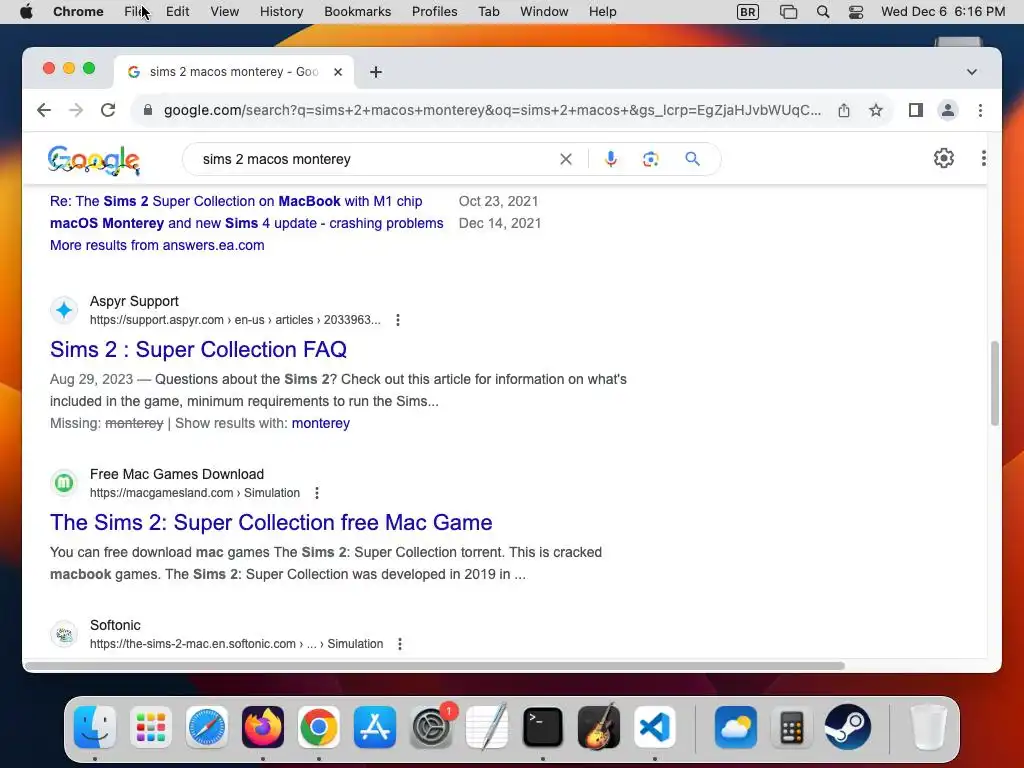Open System Settings from the dock
Image resolution: width=1024 pixels, height=768 pixels.
[x=431, y=727]
